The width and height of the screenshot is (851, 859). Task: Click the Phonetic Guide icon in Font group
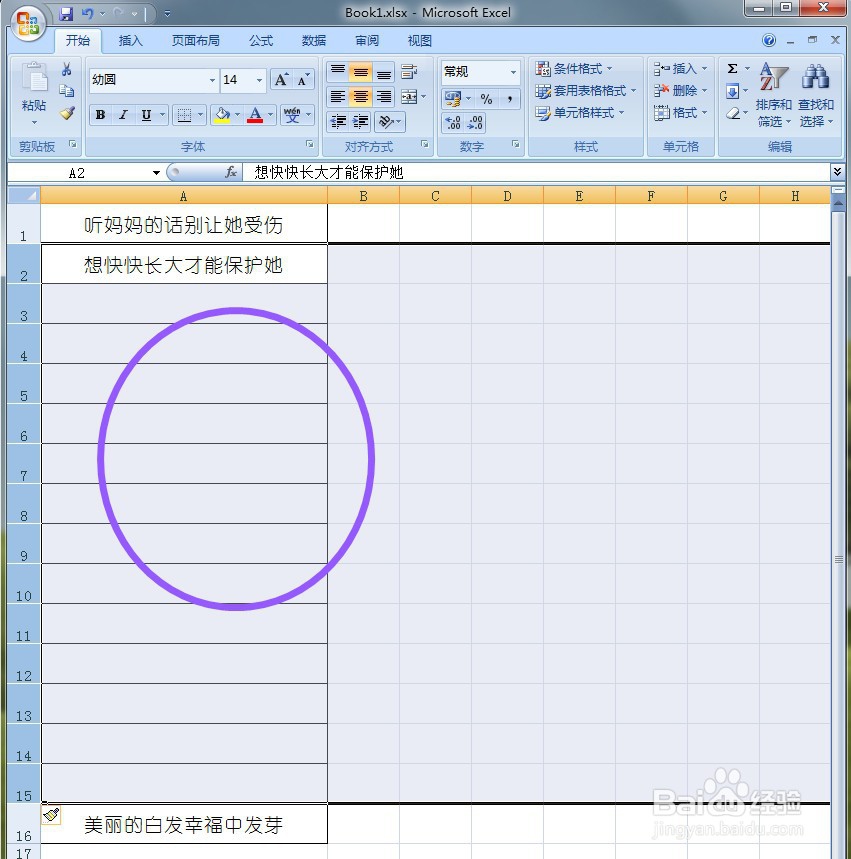(294, 113)
